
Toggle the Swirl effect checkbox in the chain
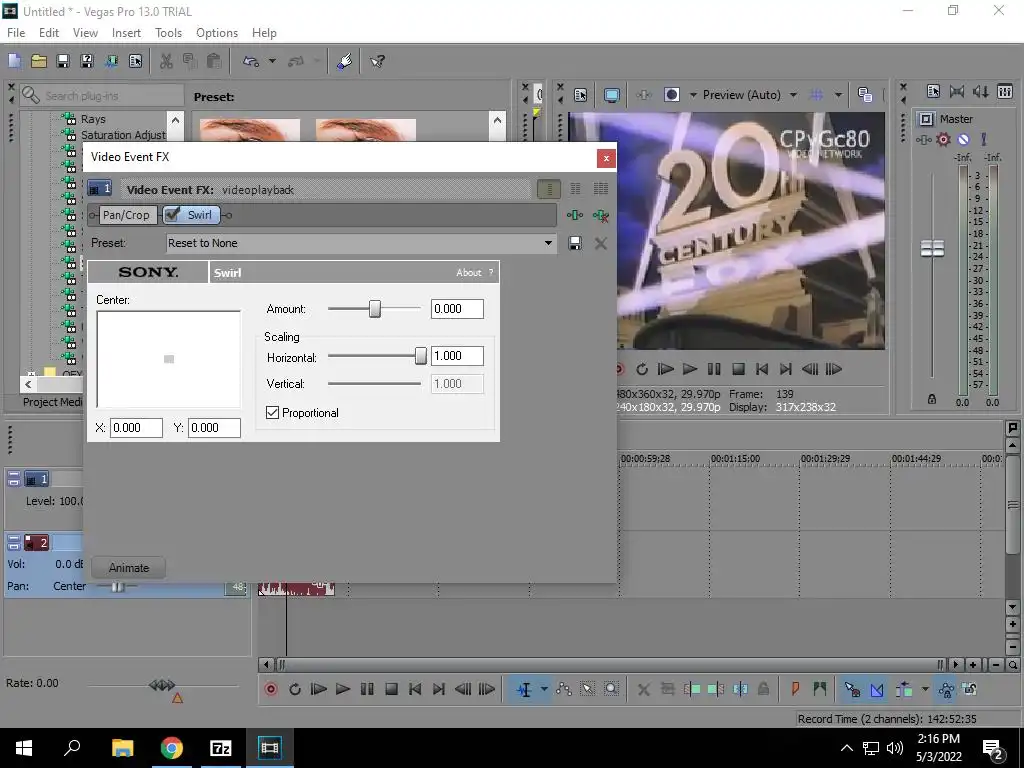173,214
